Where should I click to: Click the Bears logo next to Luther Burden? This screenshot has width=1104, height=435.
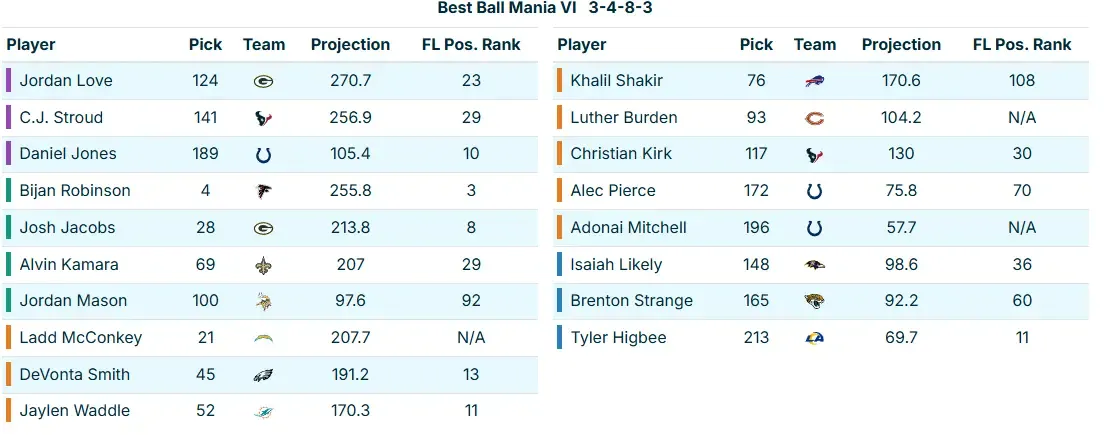[815, 118]
